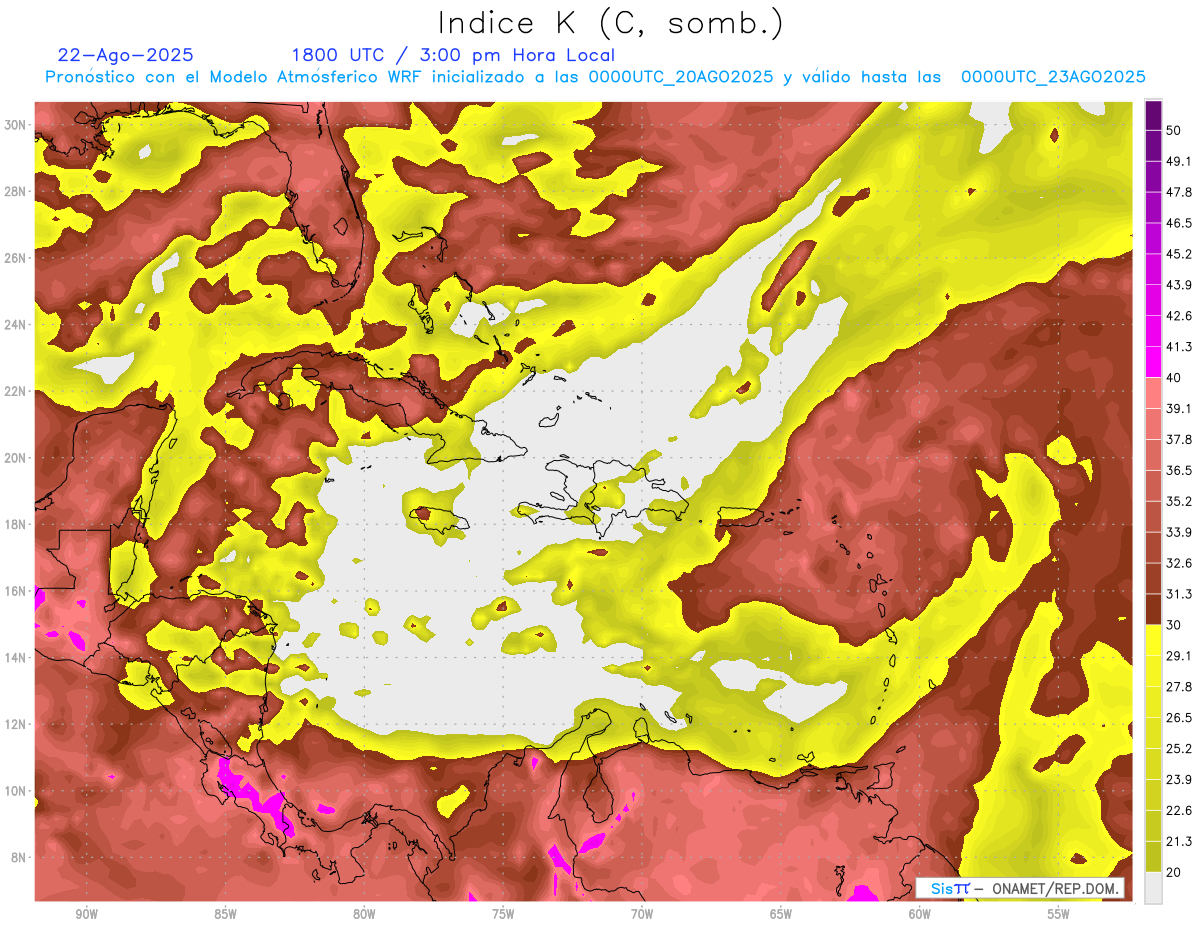Click the colorbar value 43.9
The width and height of the screenshot is (1200, 927).
(x=1178, y=285)
